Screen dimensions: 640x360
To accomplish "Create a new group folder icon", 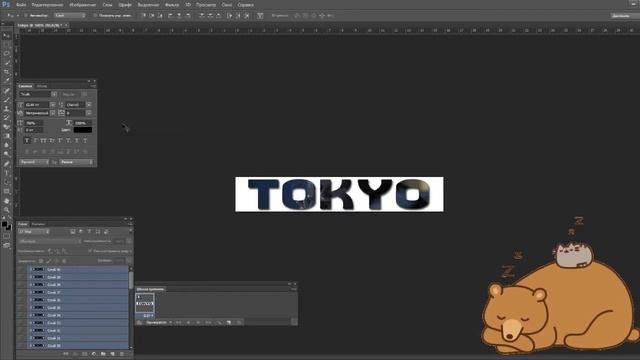I will tap(103, 354).
